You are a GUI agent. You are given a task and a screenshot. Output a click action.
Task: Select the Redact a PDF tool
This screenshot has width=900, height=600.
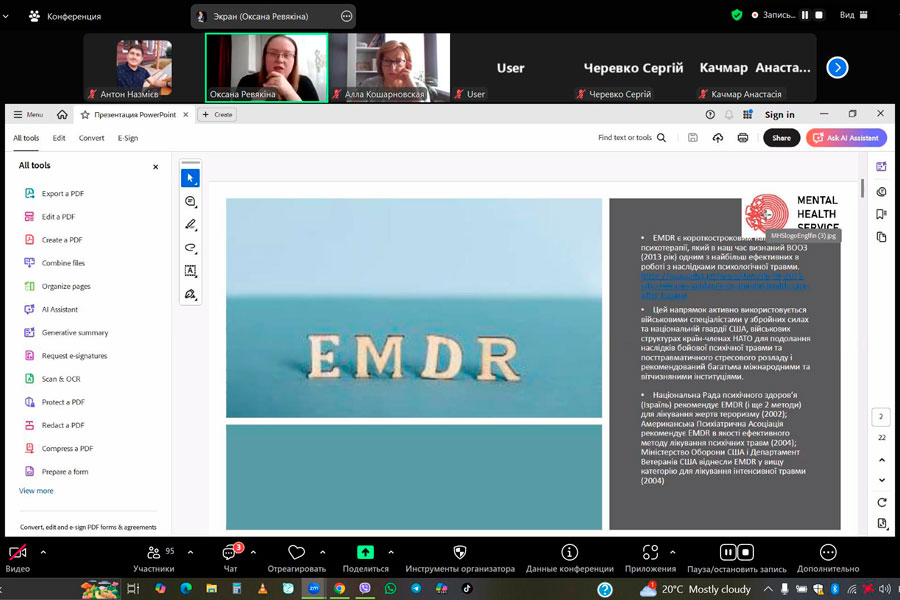click(62, 425)
